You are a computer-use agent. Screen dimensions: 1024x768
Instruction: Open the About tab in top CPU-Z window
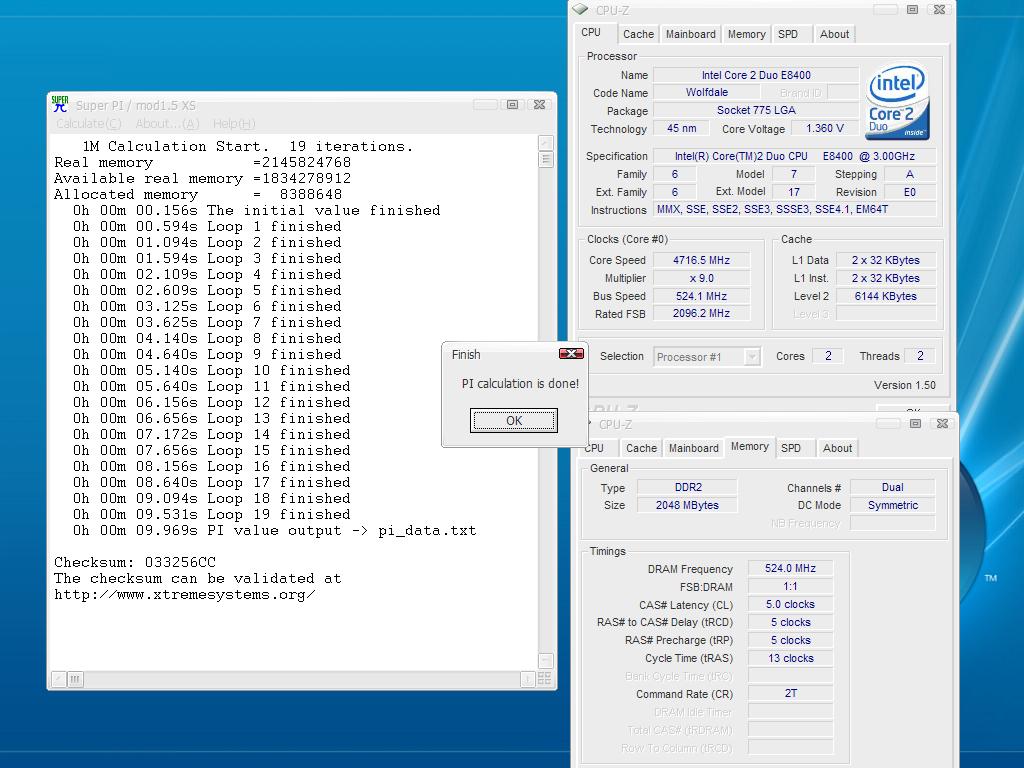[834, 34]
